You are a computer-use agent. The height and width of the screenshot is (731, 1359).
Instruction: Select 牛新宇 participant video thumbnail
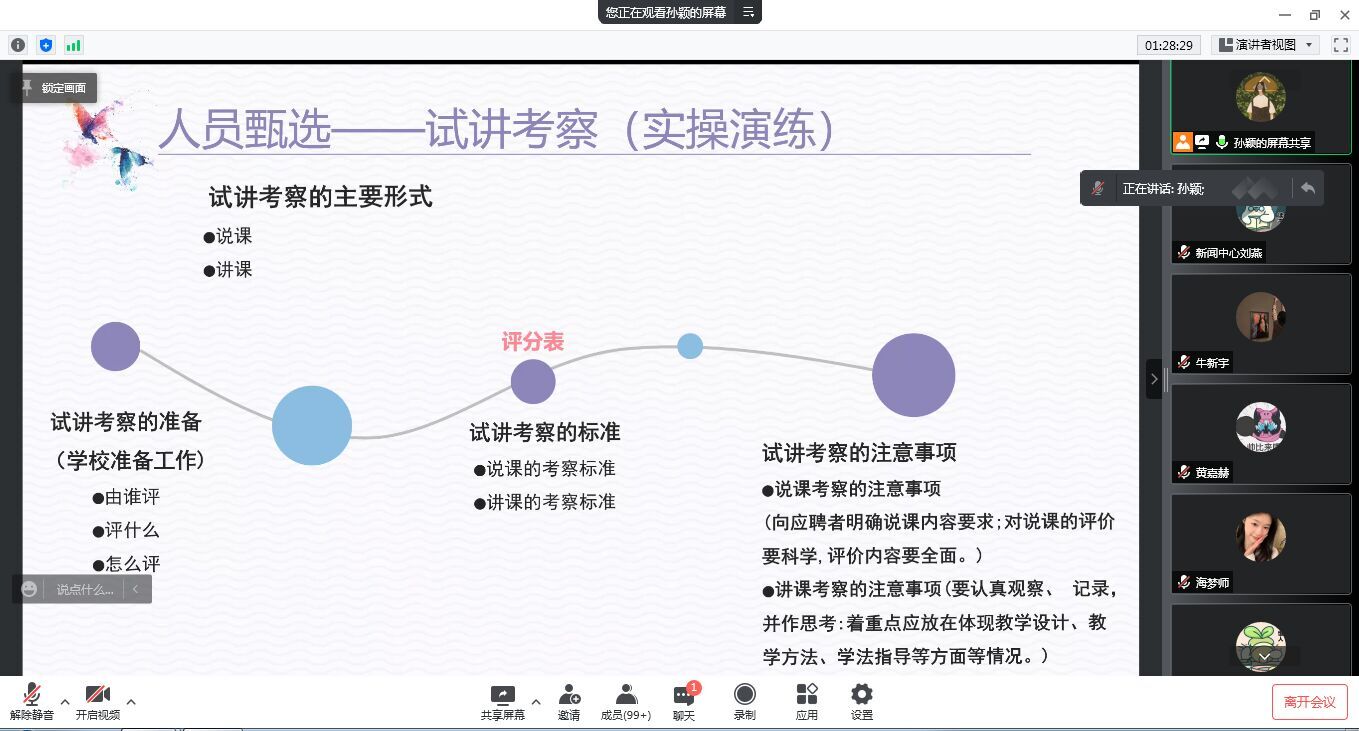[1260, 322]
